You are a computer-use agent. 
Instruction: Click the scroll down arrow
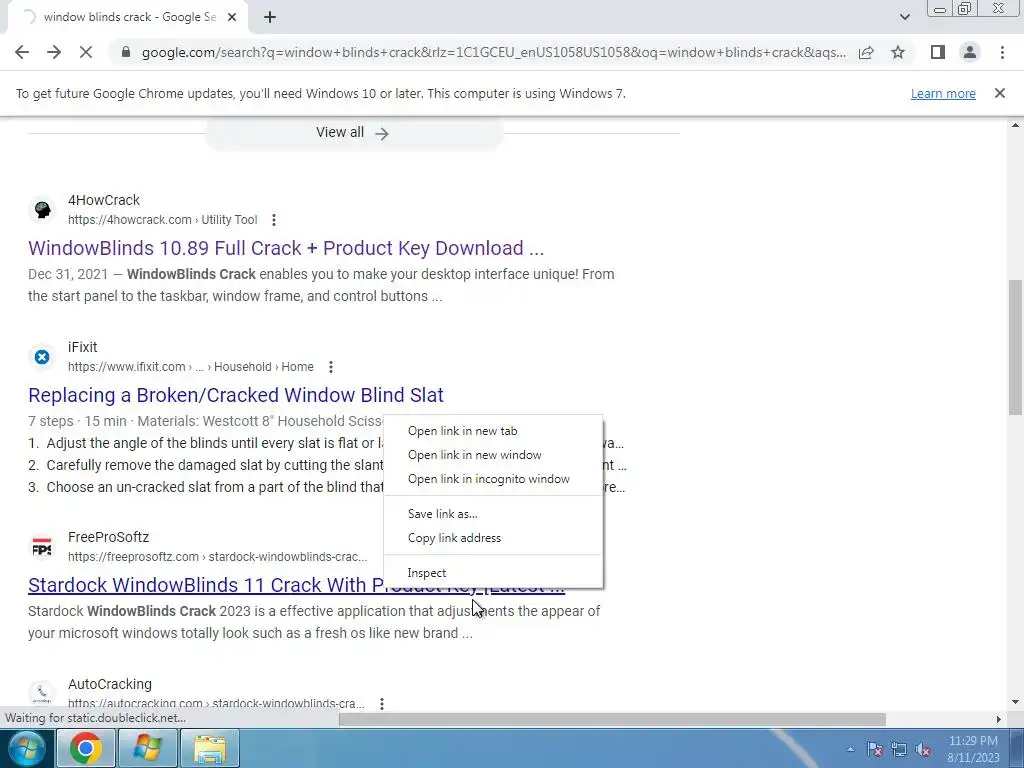(1015, 703)
